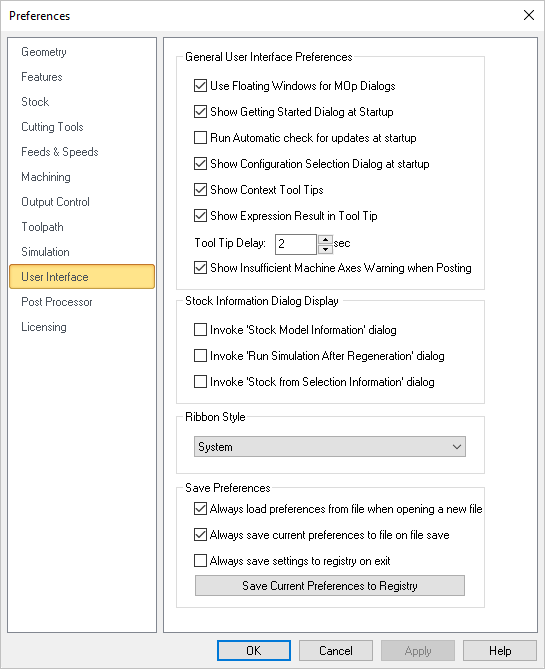Toggle Show Configuration Selection Dialog at startup
Image resolution: width=545 pixels, height=669 pixels.
click(200, 164)
